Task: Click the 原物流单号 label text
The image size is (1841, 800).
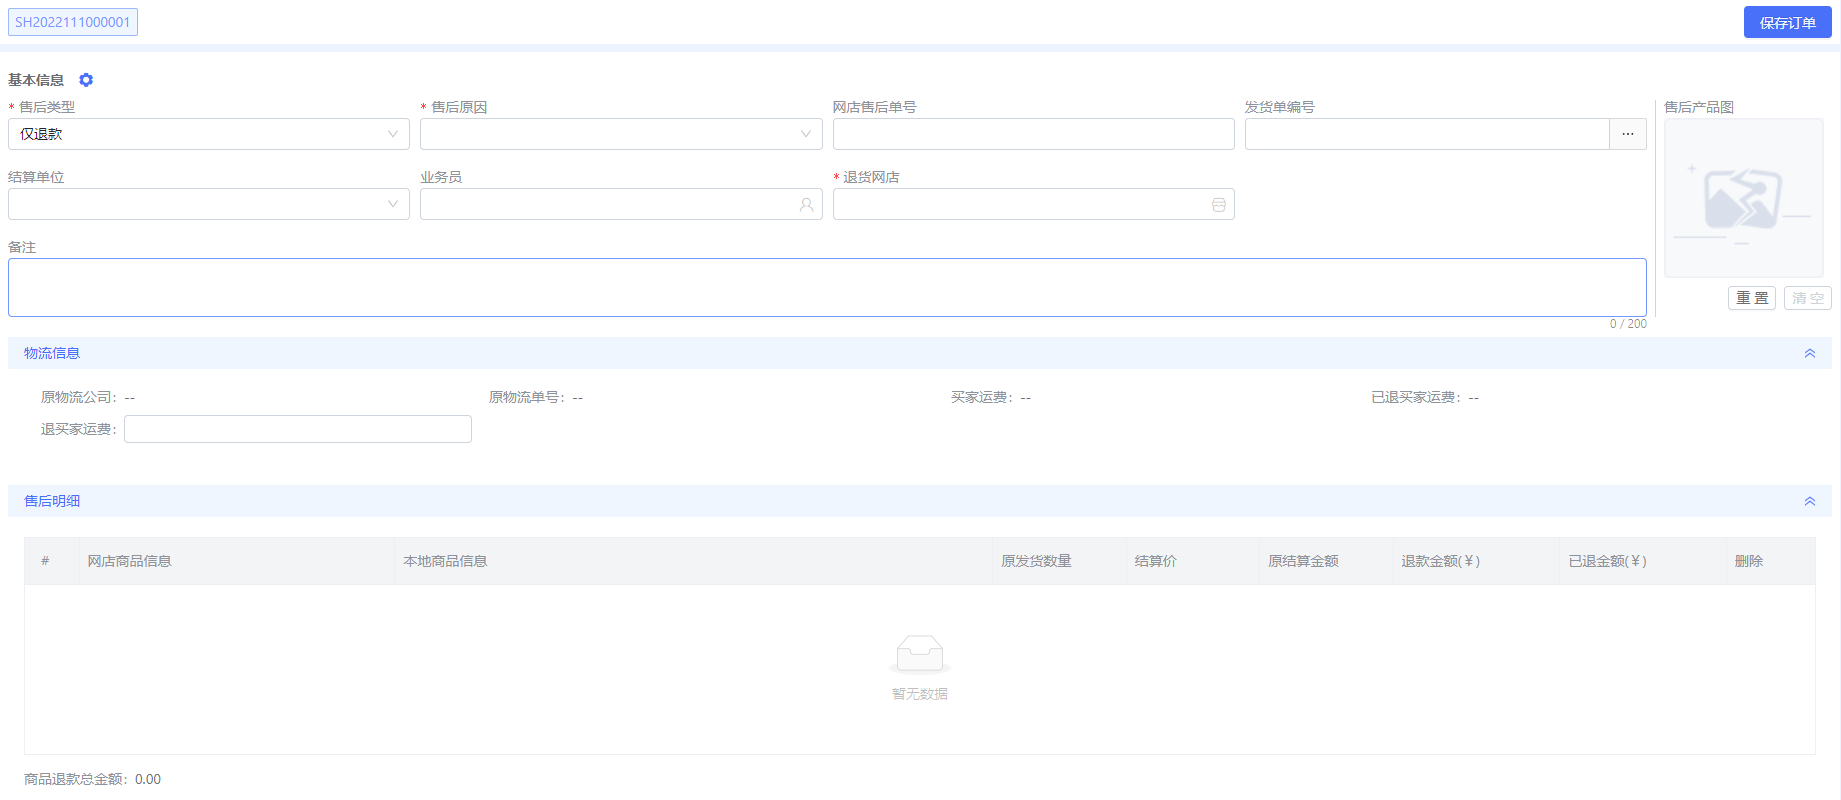Action: point(527,397)
